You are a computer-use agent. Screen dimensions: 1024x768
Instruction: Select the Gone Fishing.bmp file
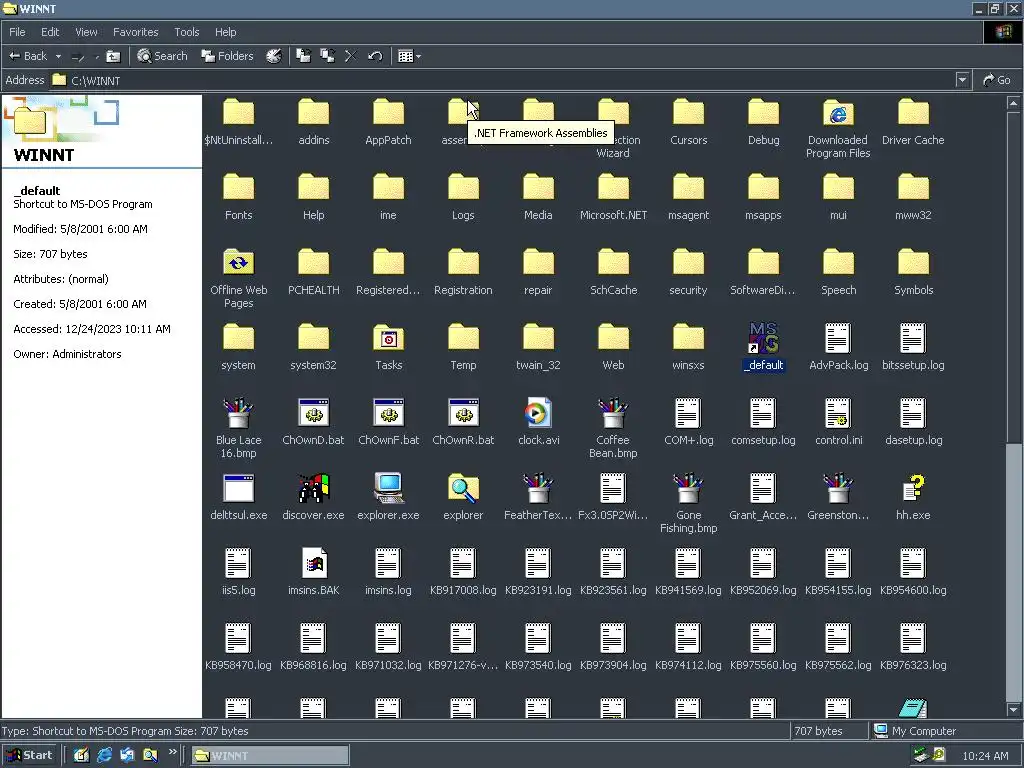688,504
